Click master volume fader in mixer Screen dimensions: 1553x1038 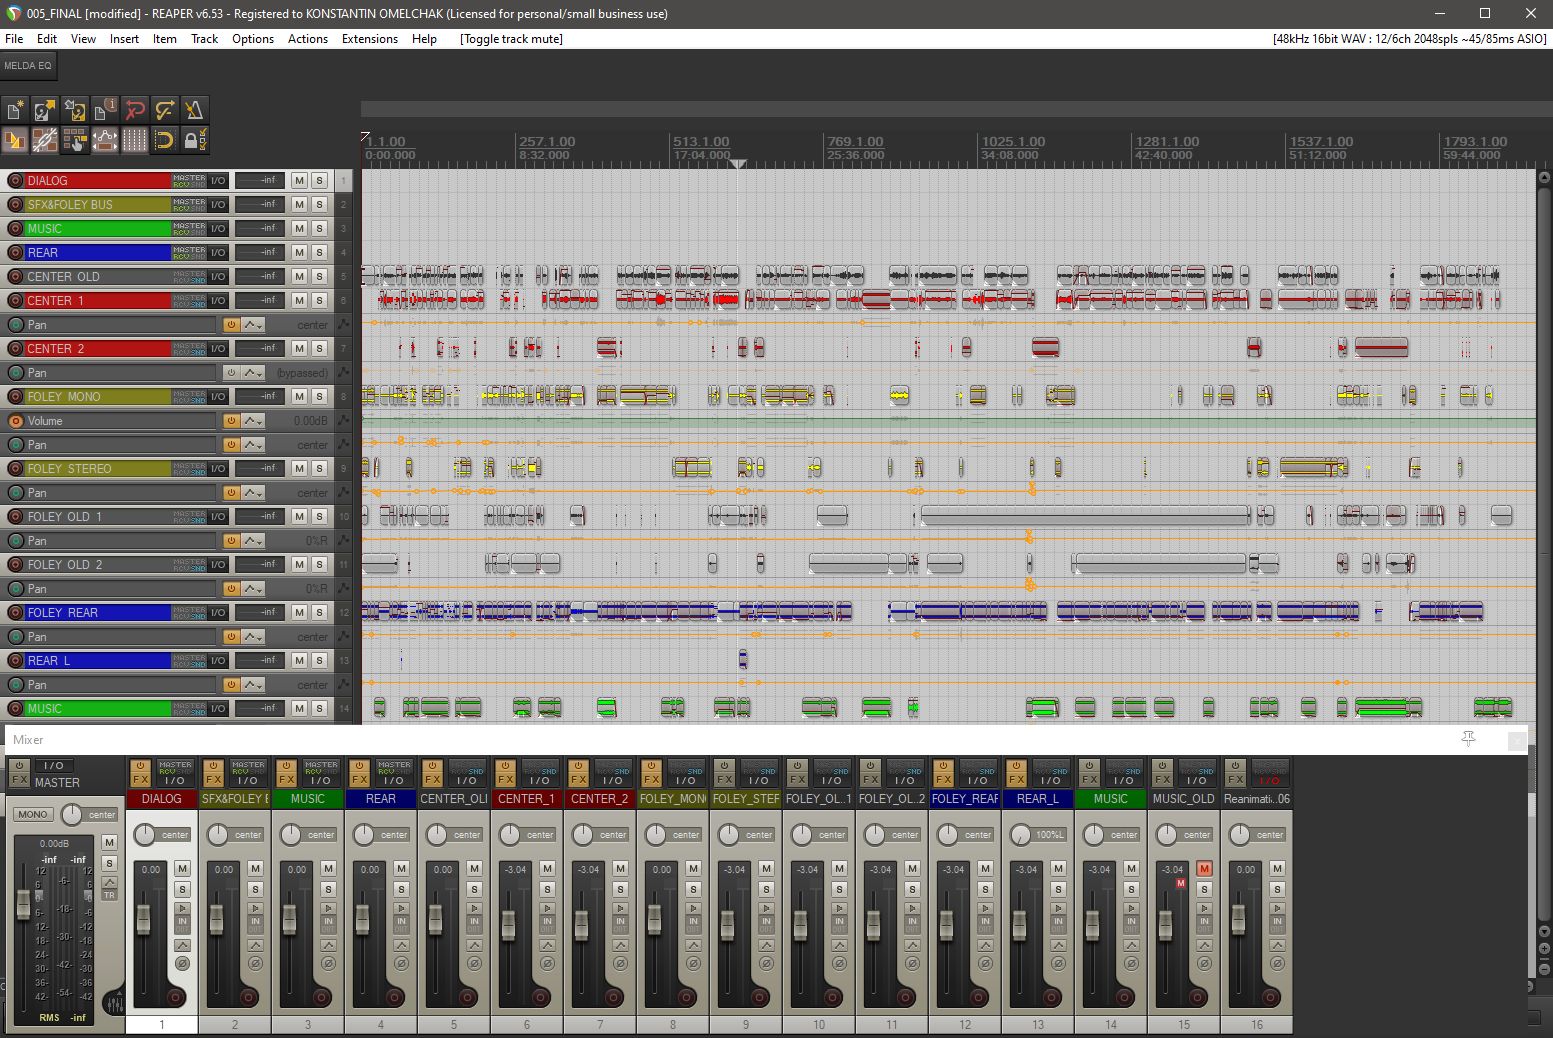pyautogui.click(x=24, y=905)
